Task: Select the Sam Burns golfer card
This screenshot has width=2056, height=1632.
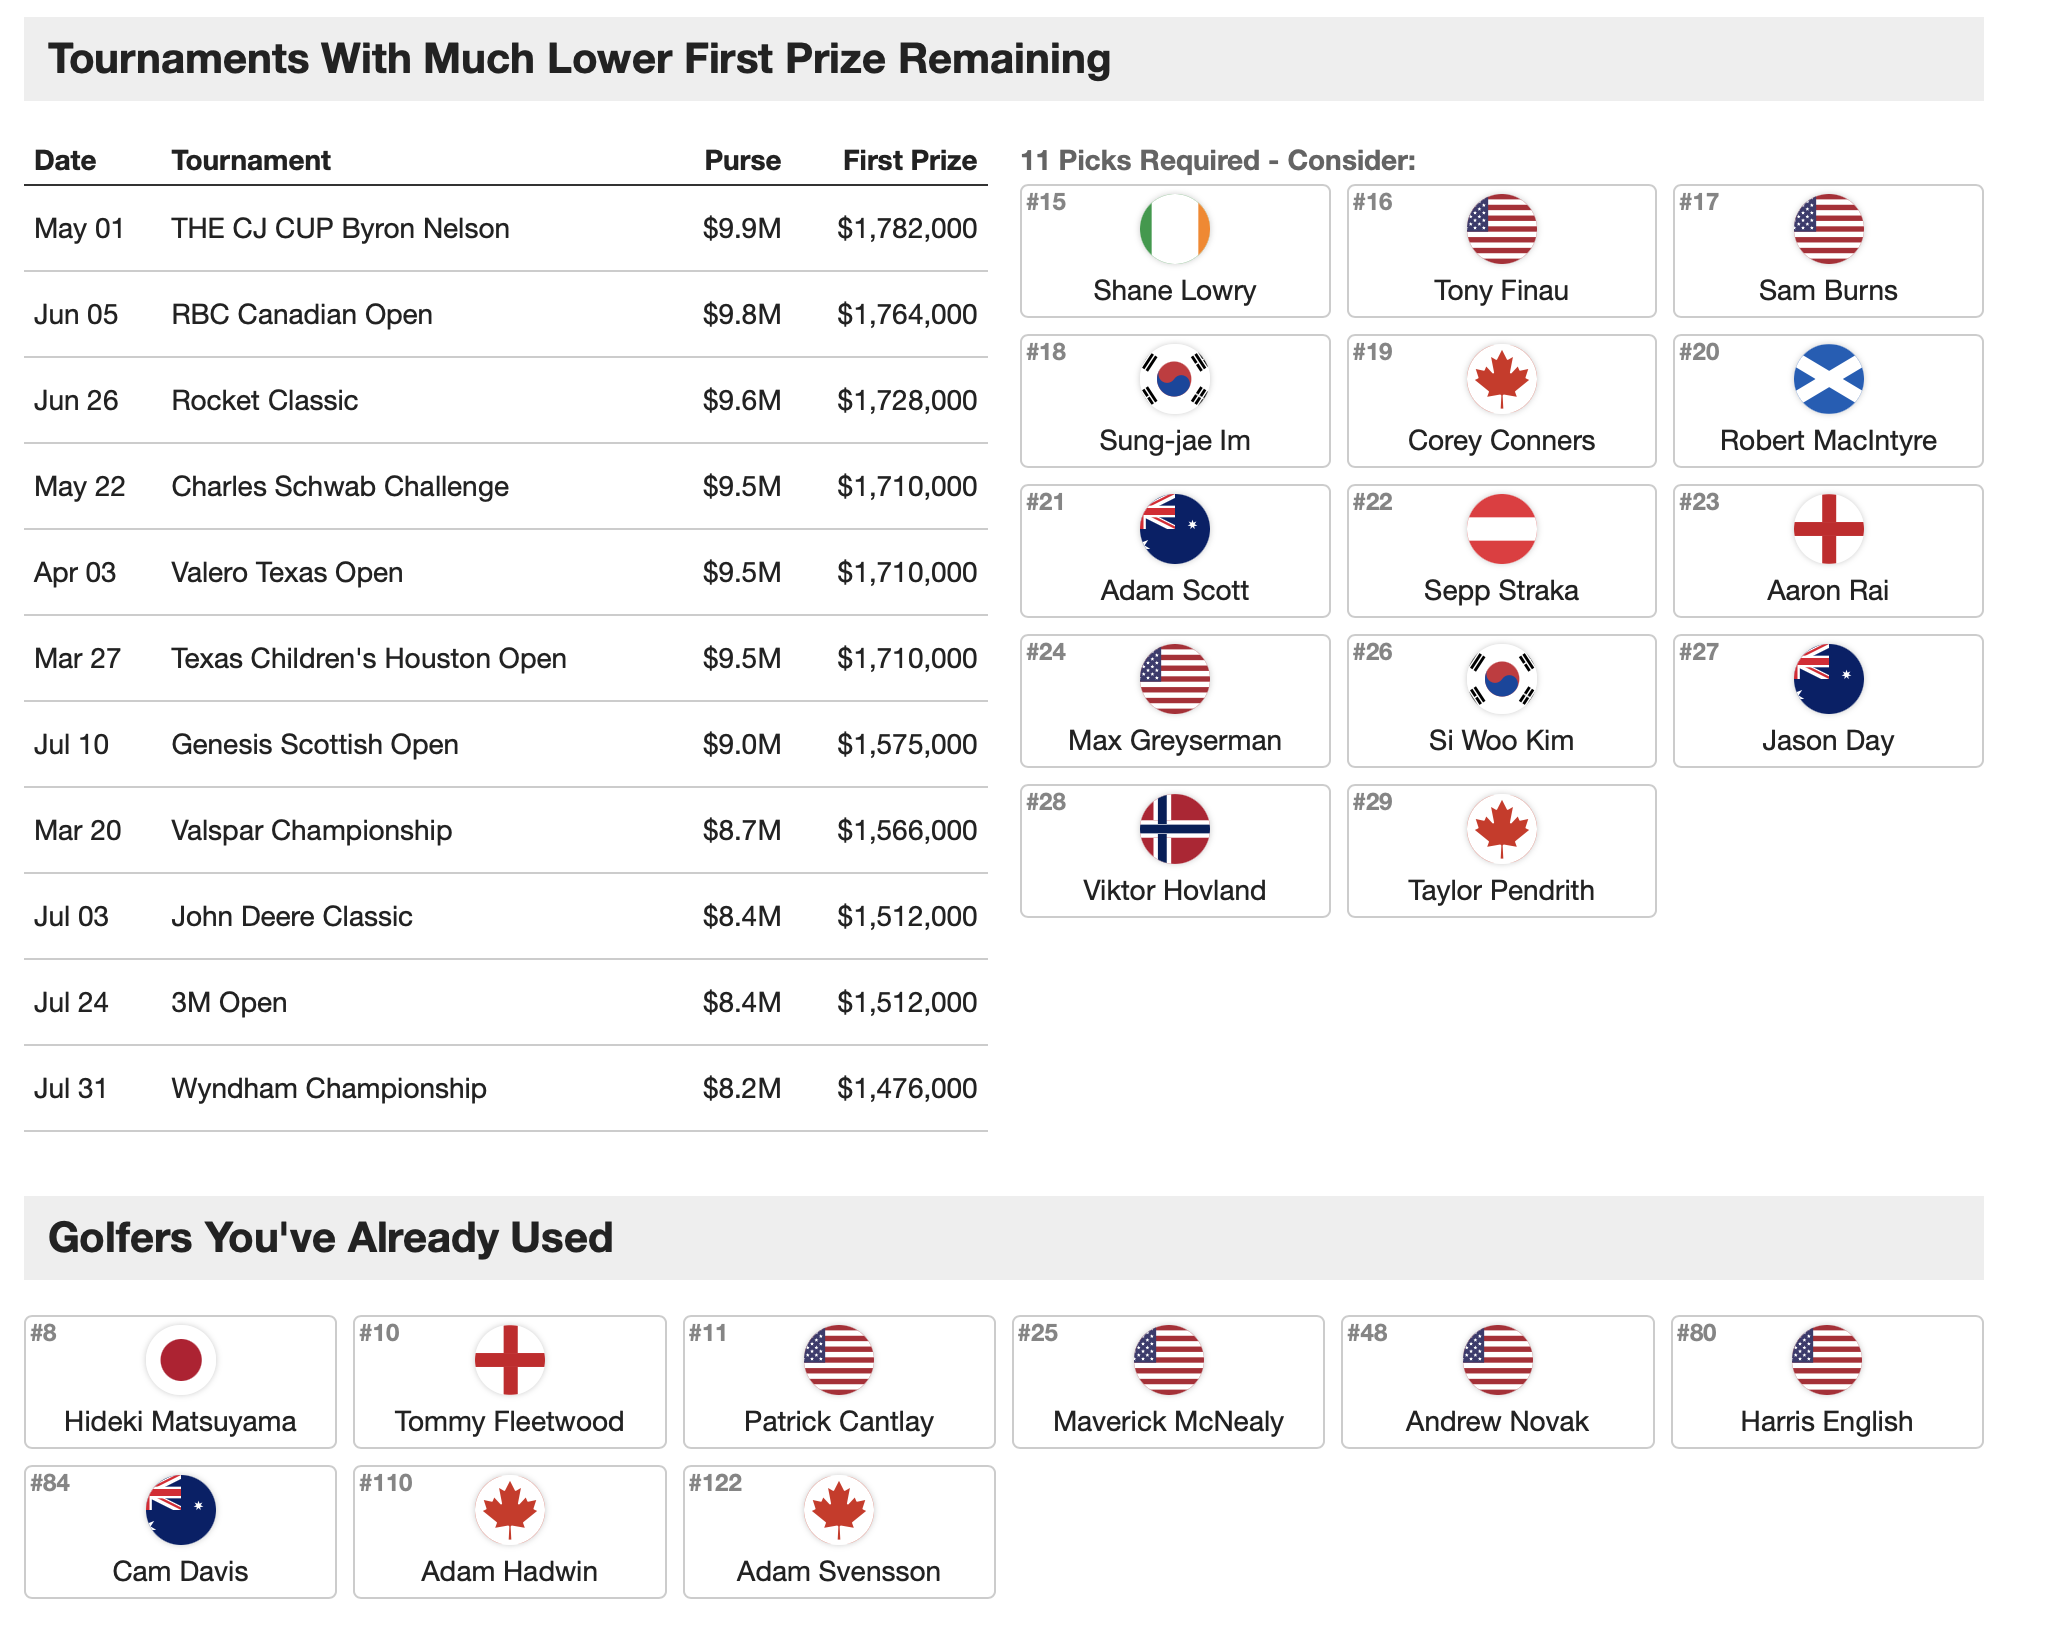Action: click(x=1827, y=251)
